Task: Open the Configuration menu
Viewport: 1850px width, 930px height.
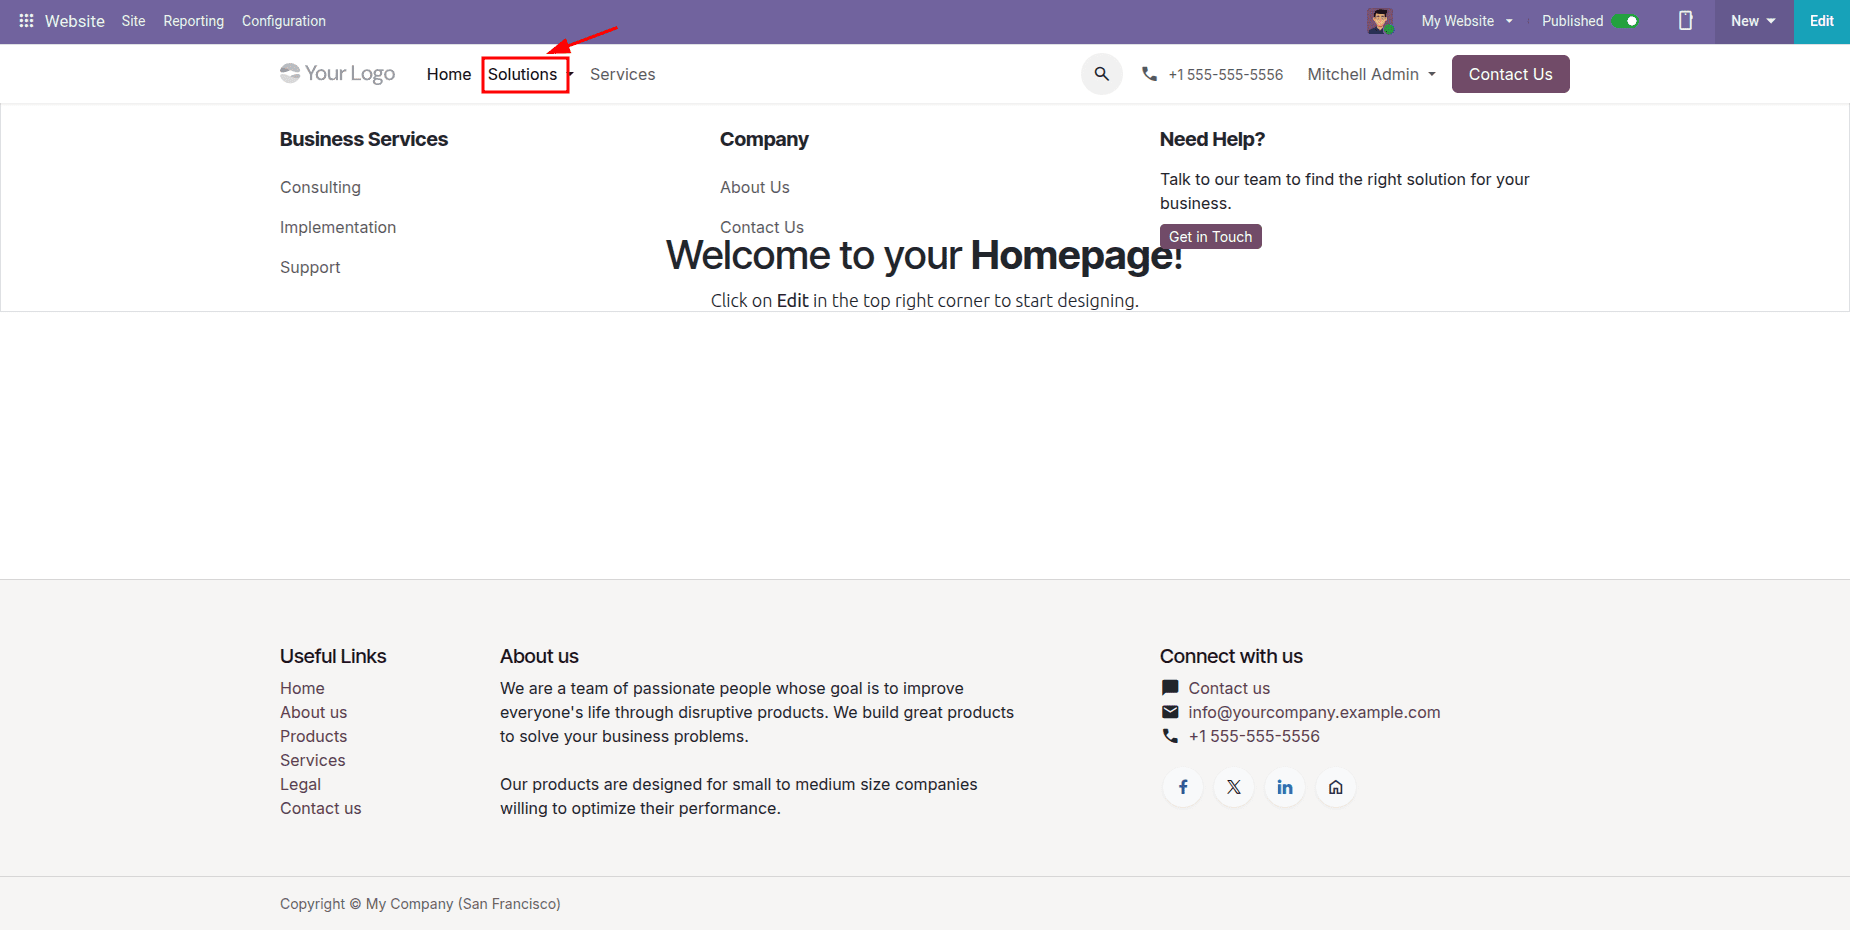Action: (284, 21)
